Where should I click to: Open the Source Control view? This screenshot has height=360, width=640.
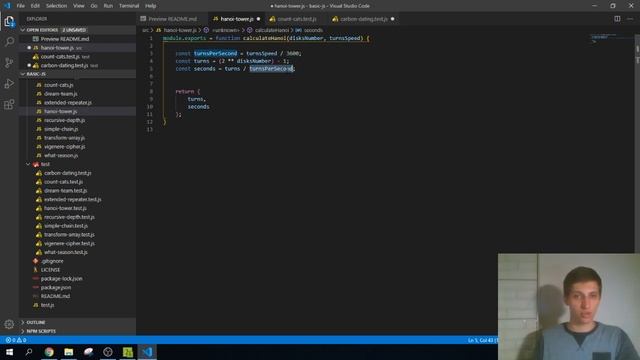point(9,62)
